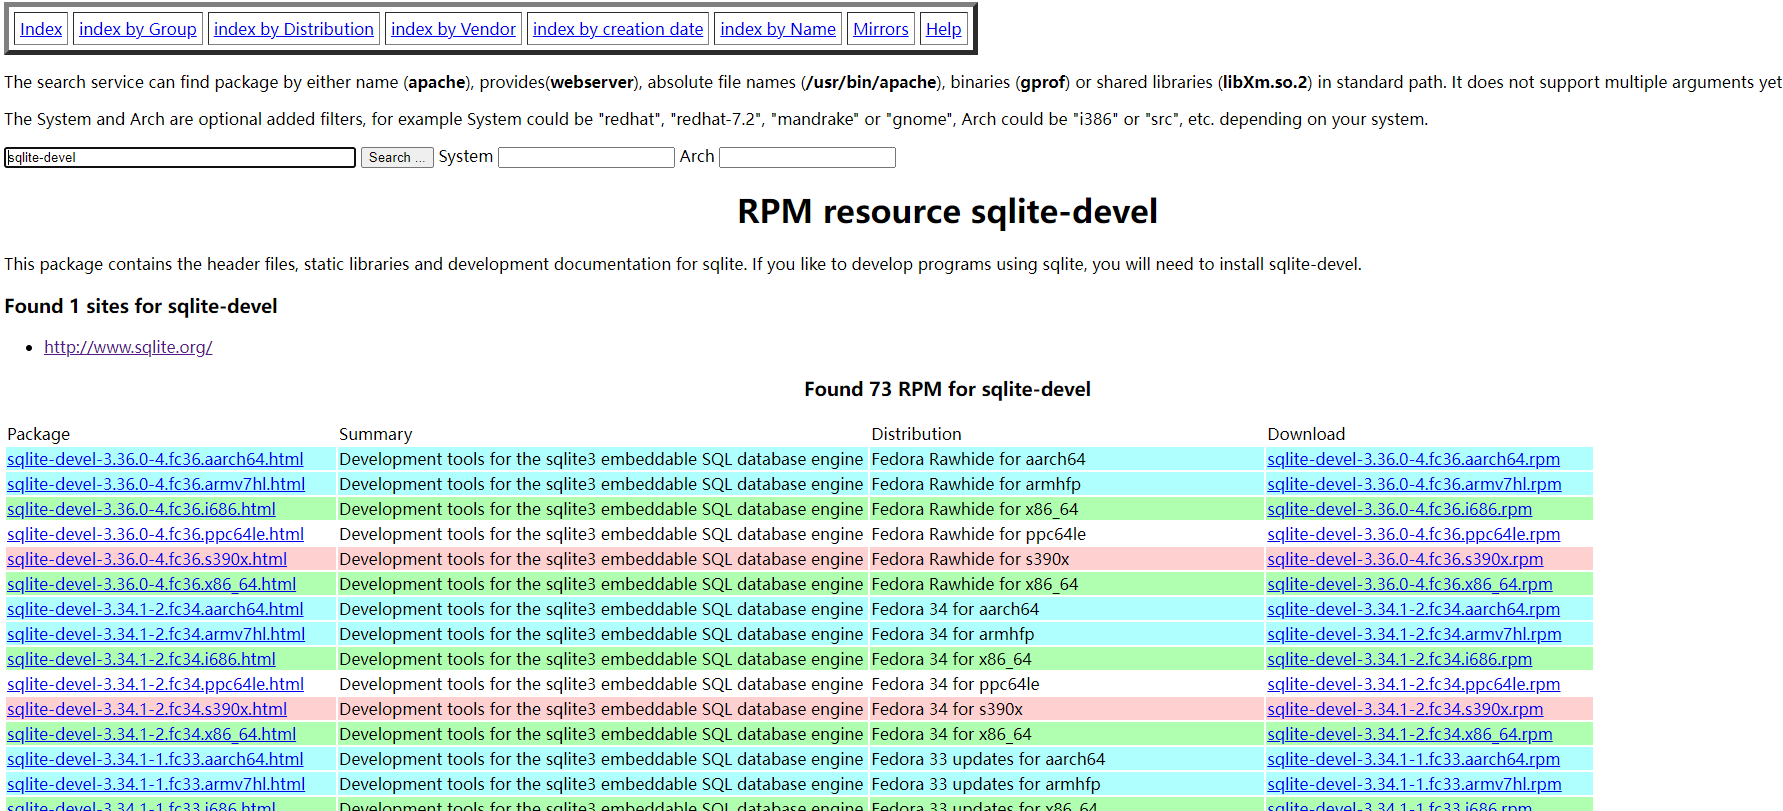This screenshot has height=811, width=1783.
Task: Click 'Found 73 RPM for sqlite-devel' heading
Action: pos(947,389)
